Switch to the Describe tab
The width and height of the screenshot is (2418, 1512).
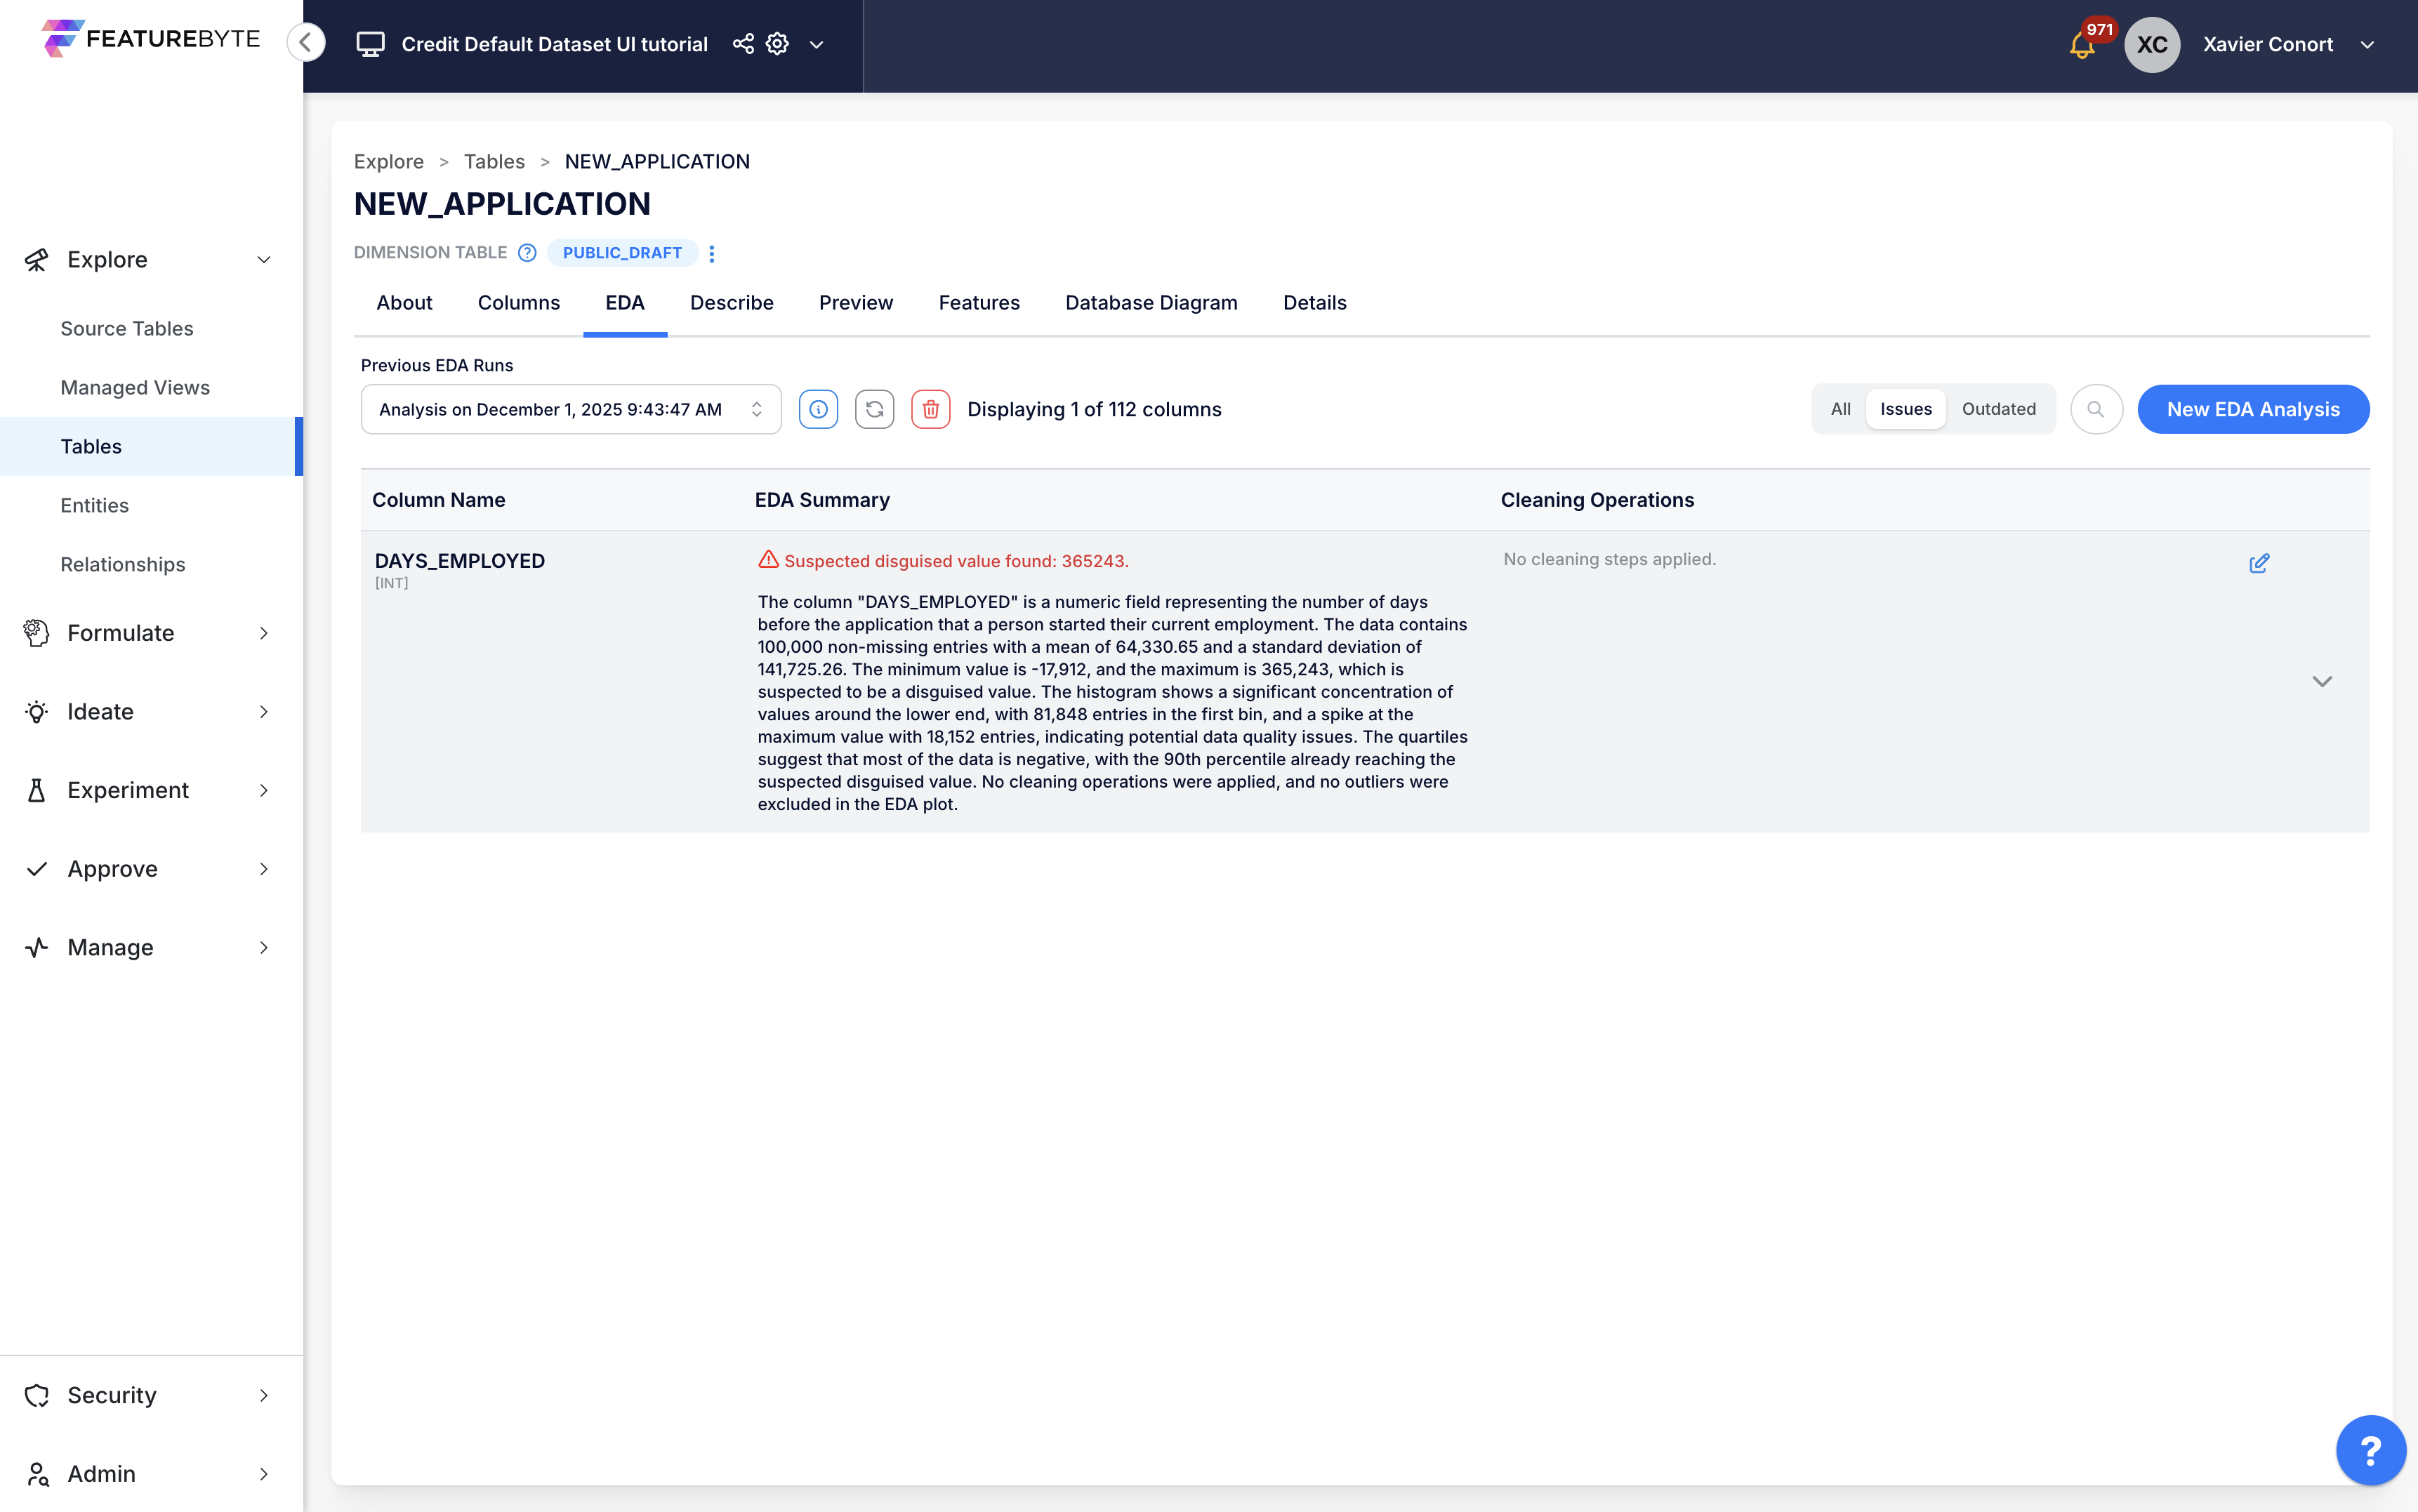pos(731,303)
